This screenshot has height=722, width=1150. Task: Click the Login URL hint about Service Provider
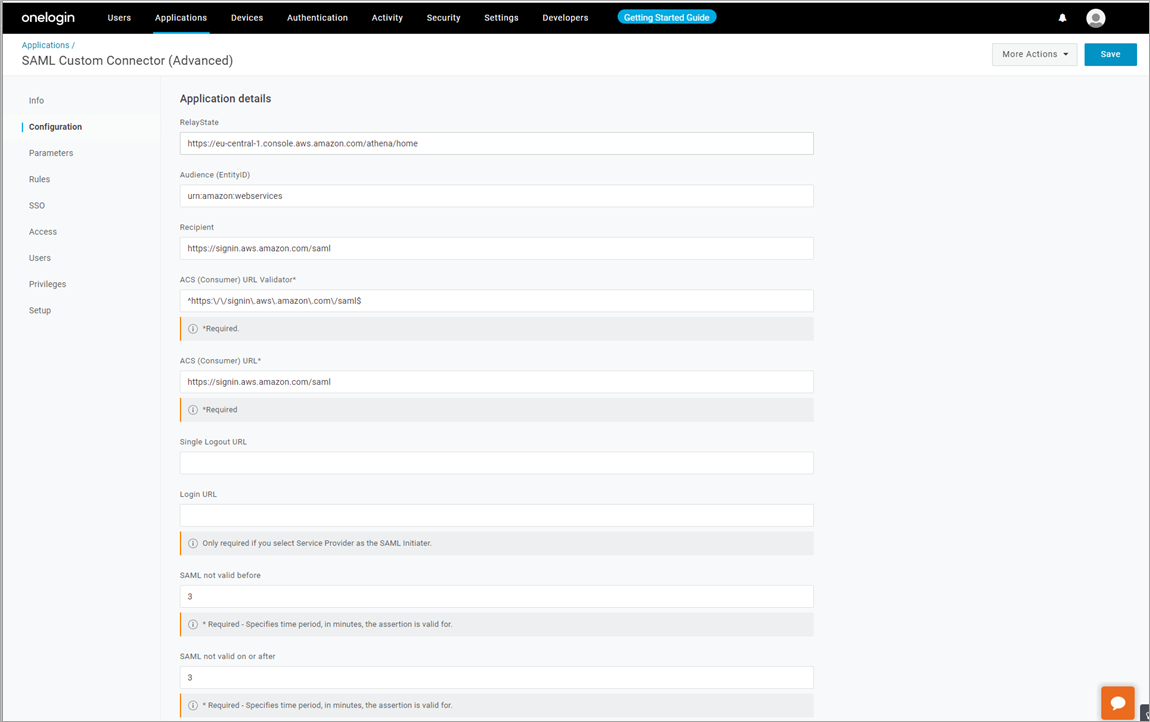pos(317,543)
